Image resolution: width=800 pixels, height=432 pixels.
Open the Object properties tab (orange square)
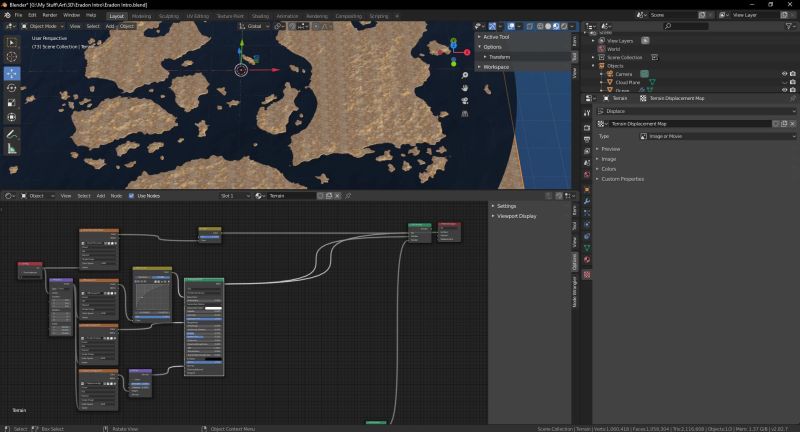tap(587, 190)
